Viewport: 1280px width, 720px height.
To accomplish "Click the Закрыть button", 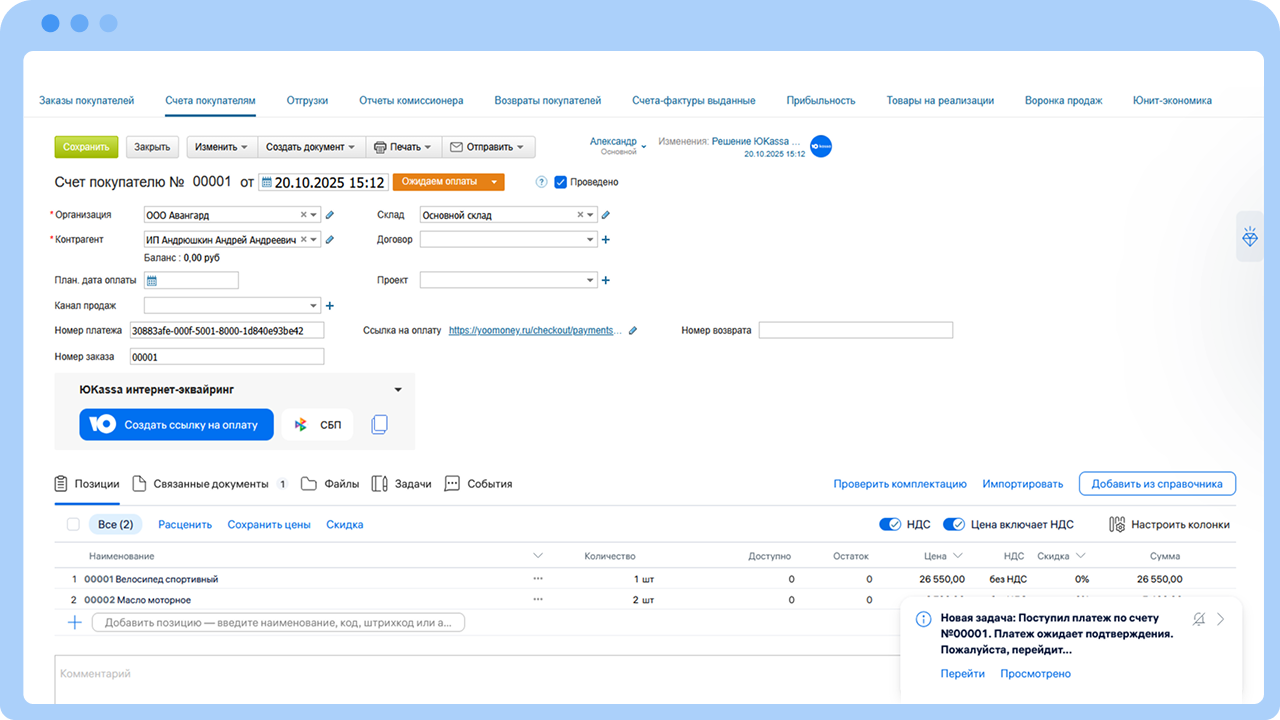I will coord(152,147).
